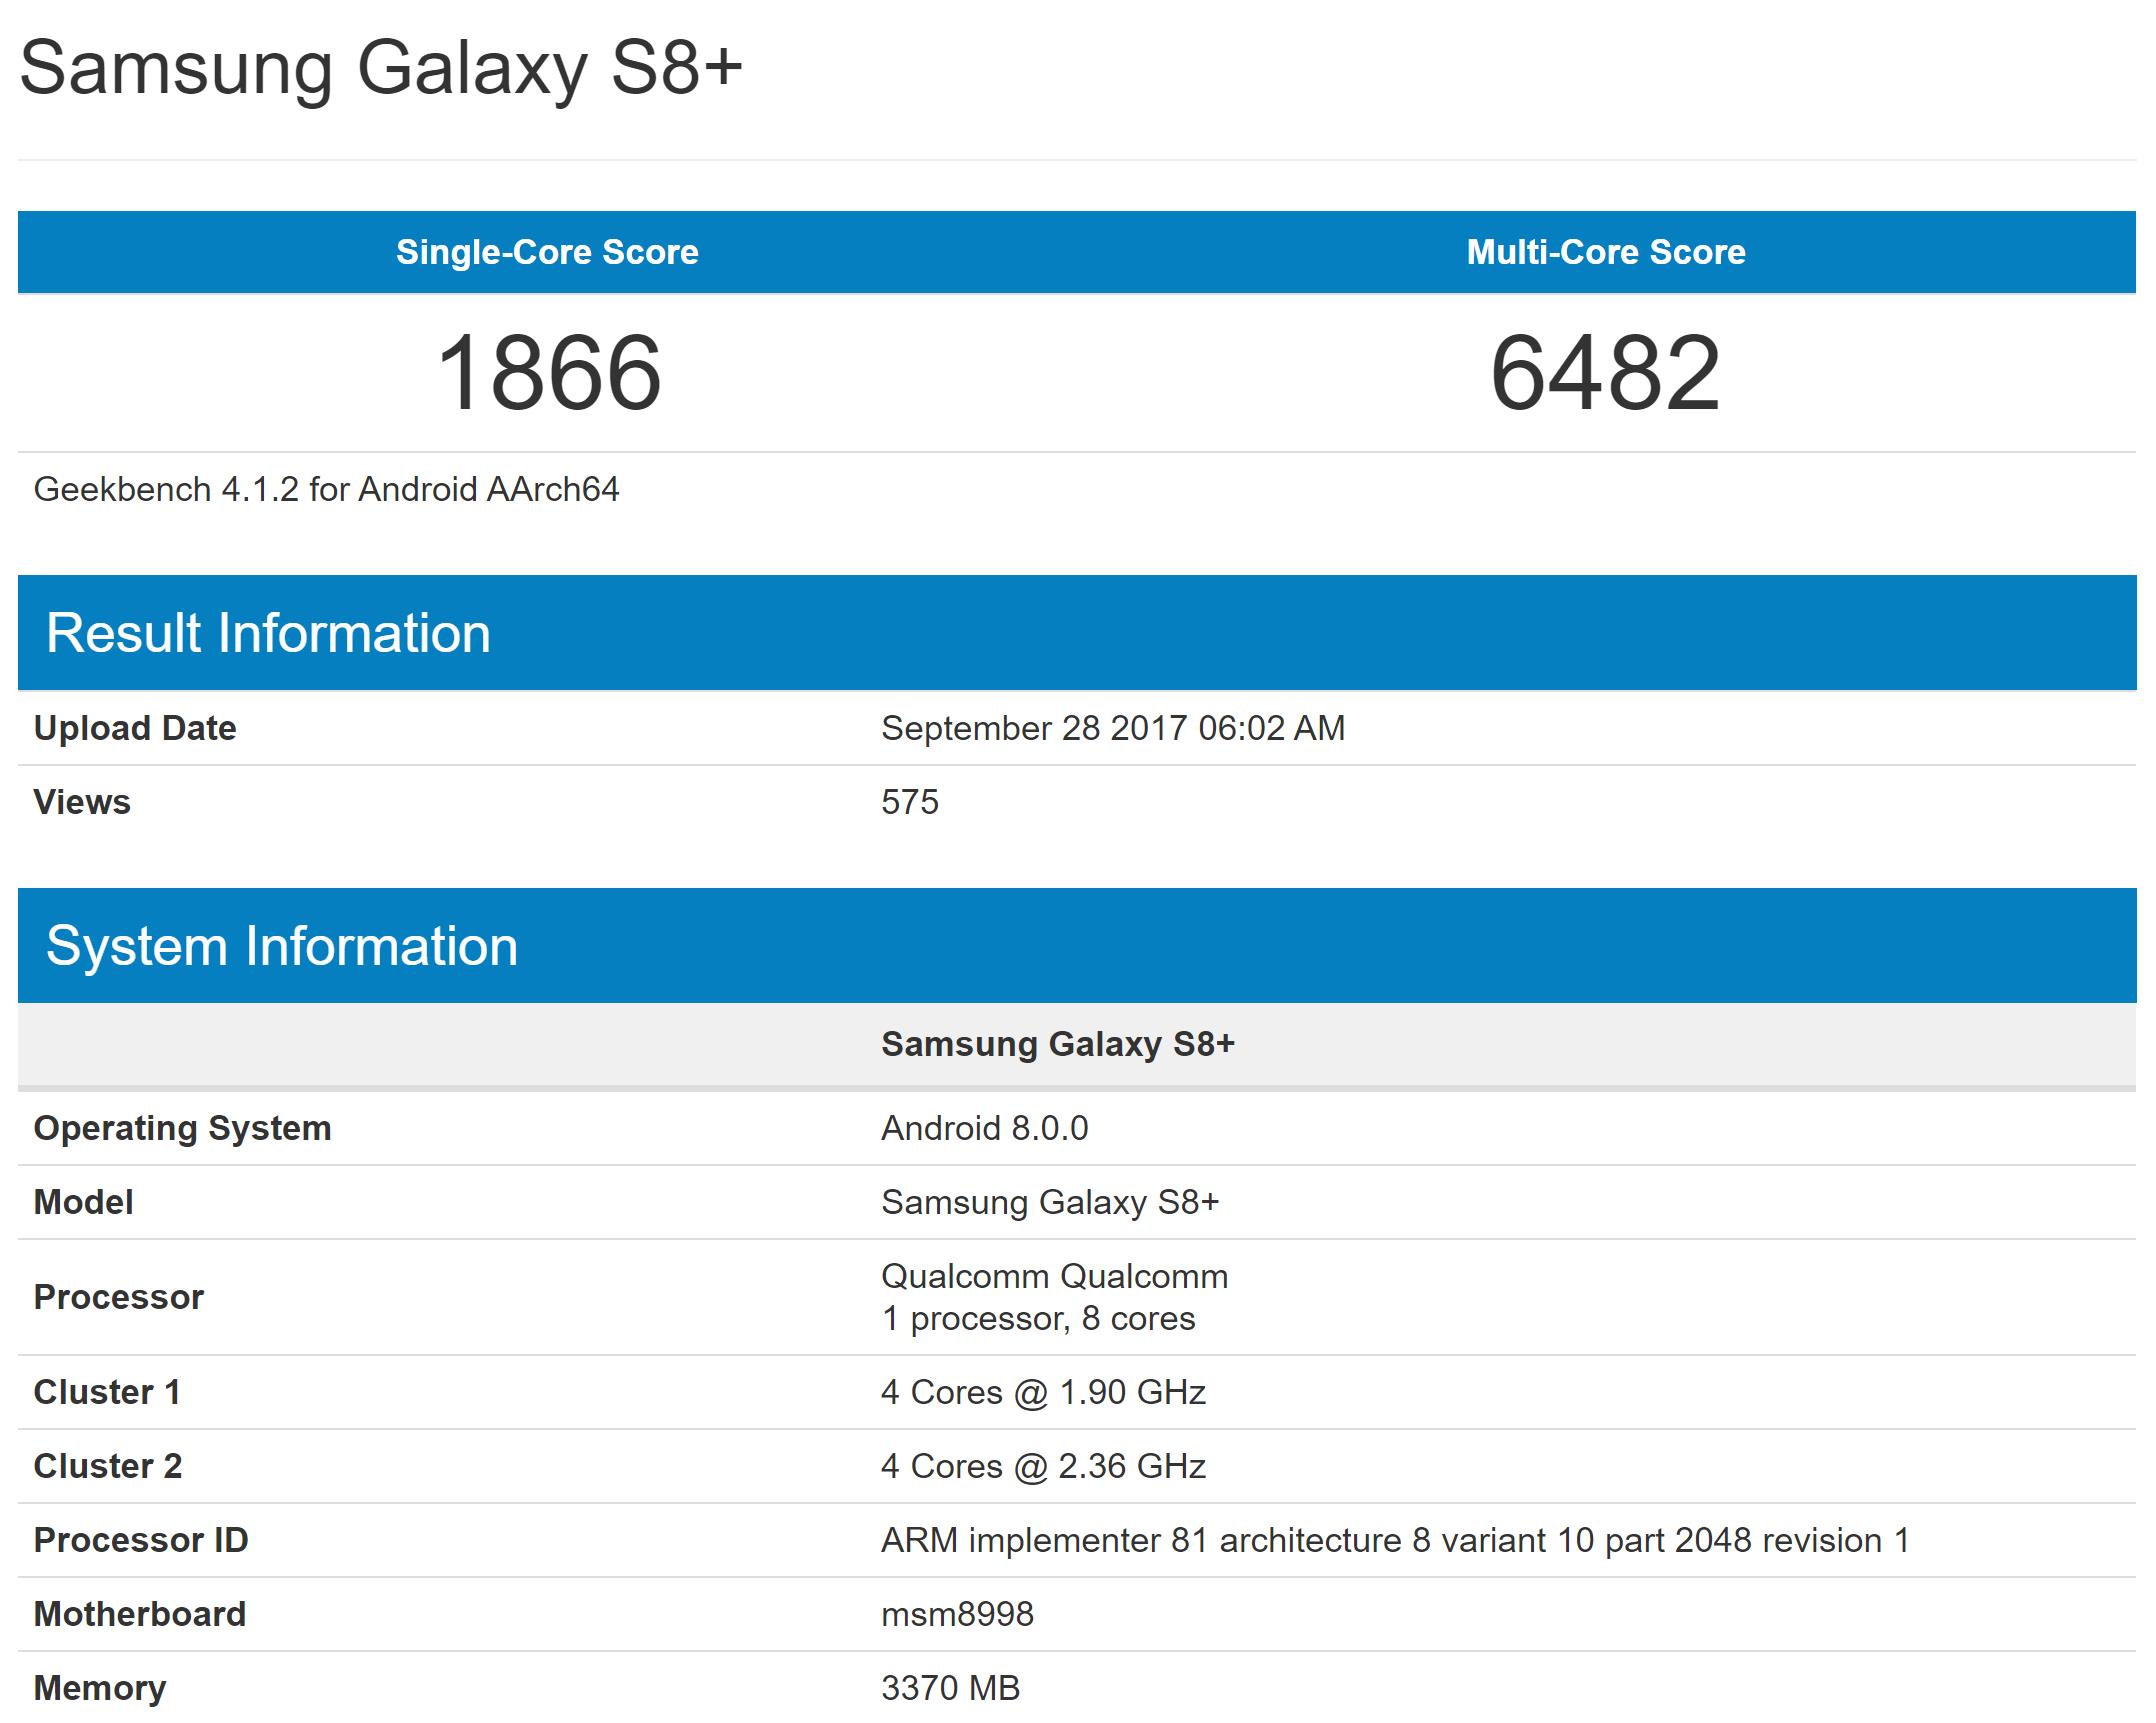Click the Result Information section header
2156x1723 pixels.
pyautogui.click(x=268, y=631)
